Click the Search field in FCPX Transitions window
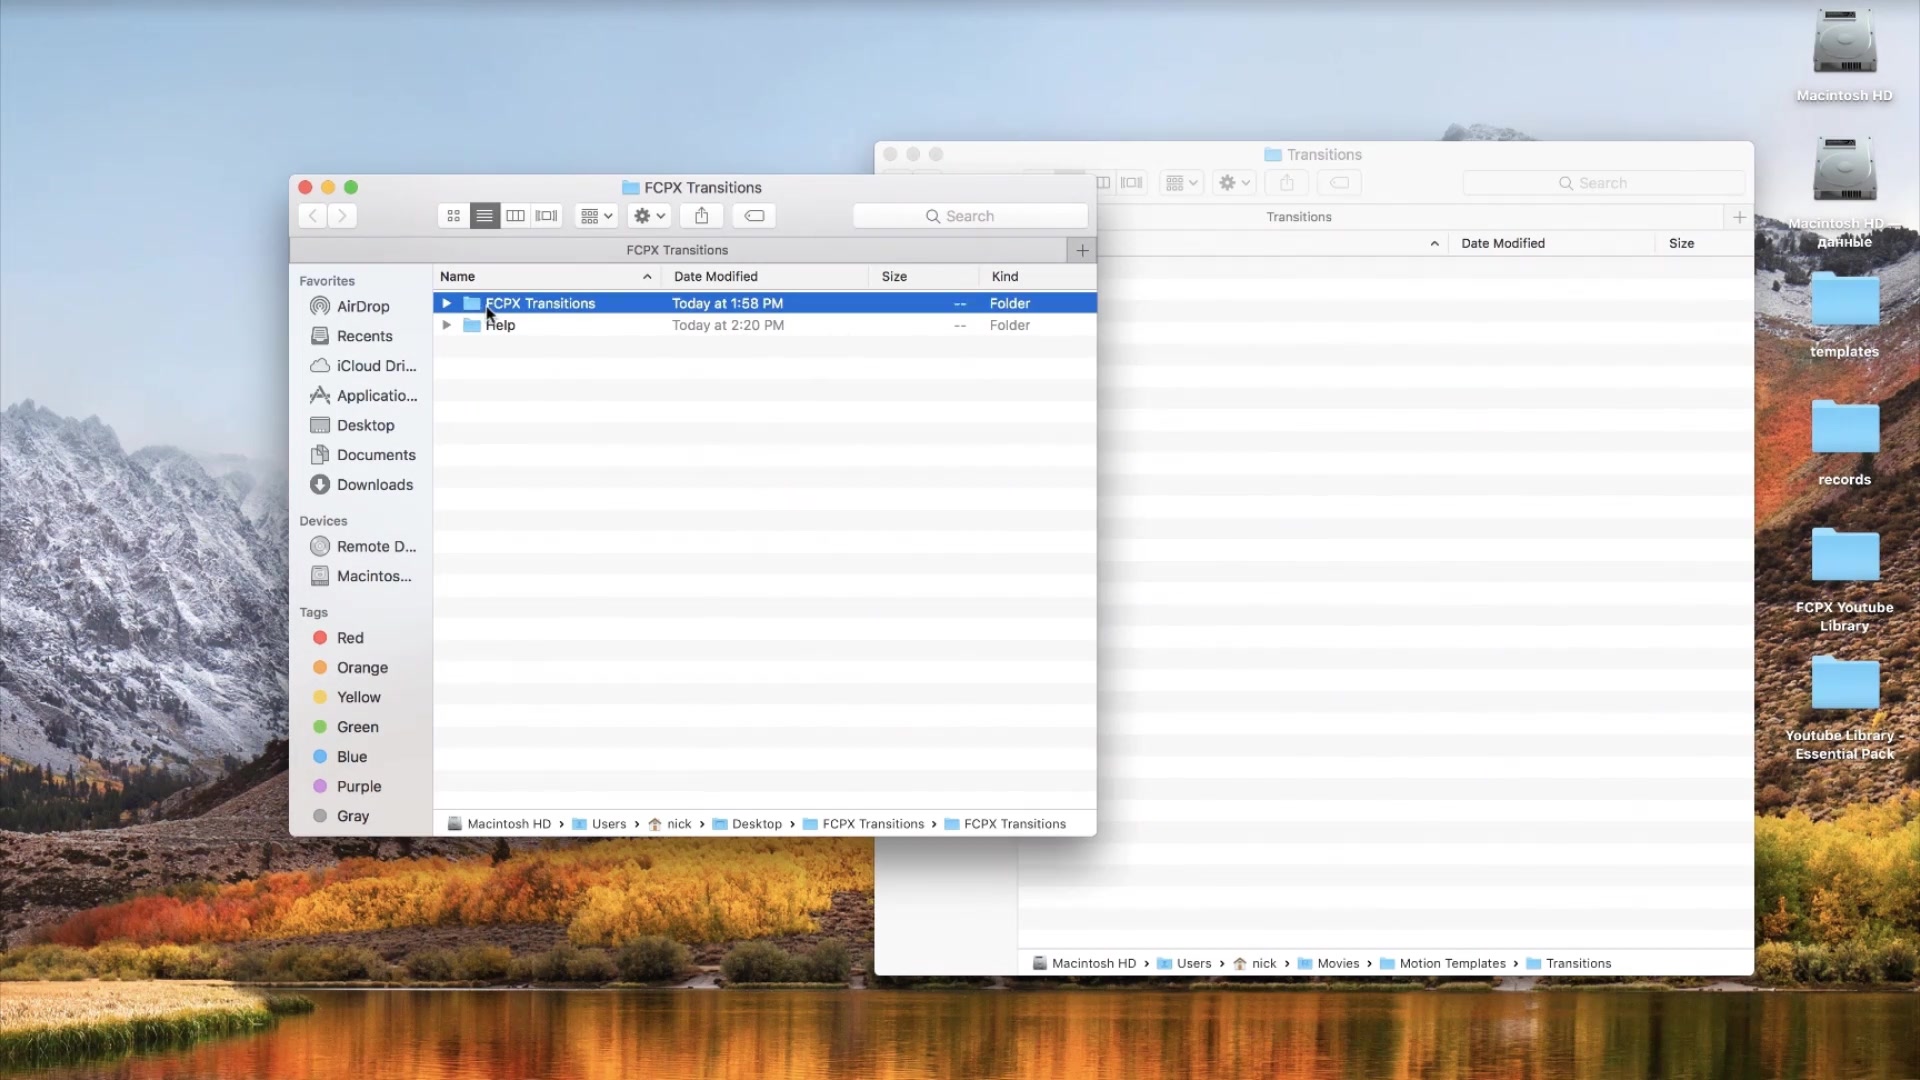Screen dimensions: 1920x1080 [x=970, y=216]
